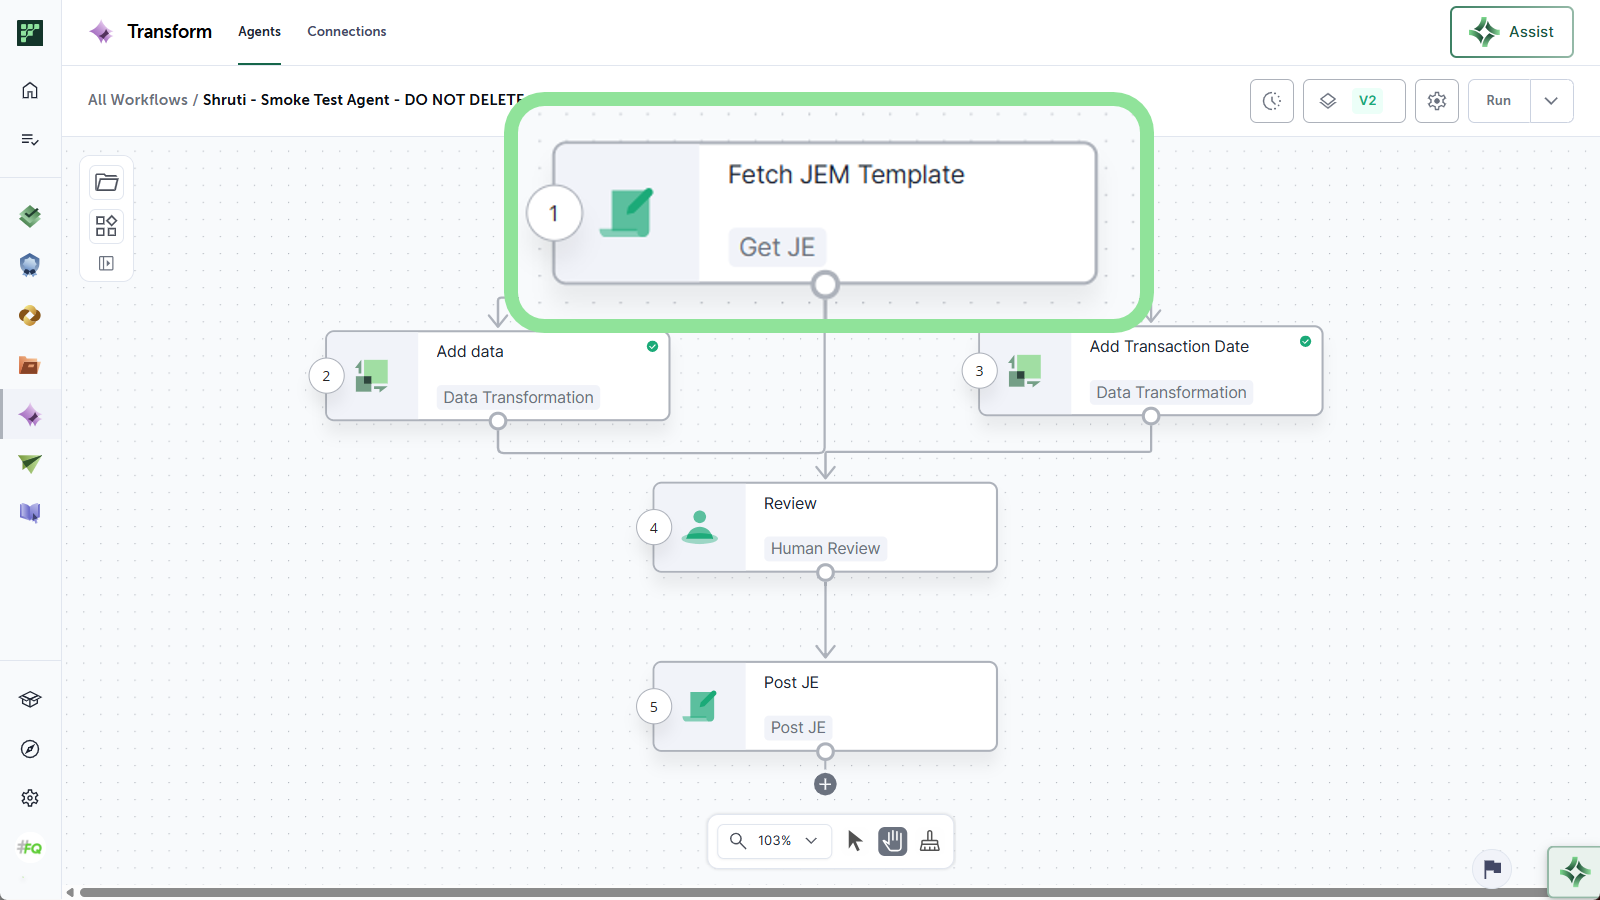The width and height of the screenshot is (1600, 900).
Task: Click the green status check on Add Transaction Date
Action: (x=1305, y=342)
